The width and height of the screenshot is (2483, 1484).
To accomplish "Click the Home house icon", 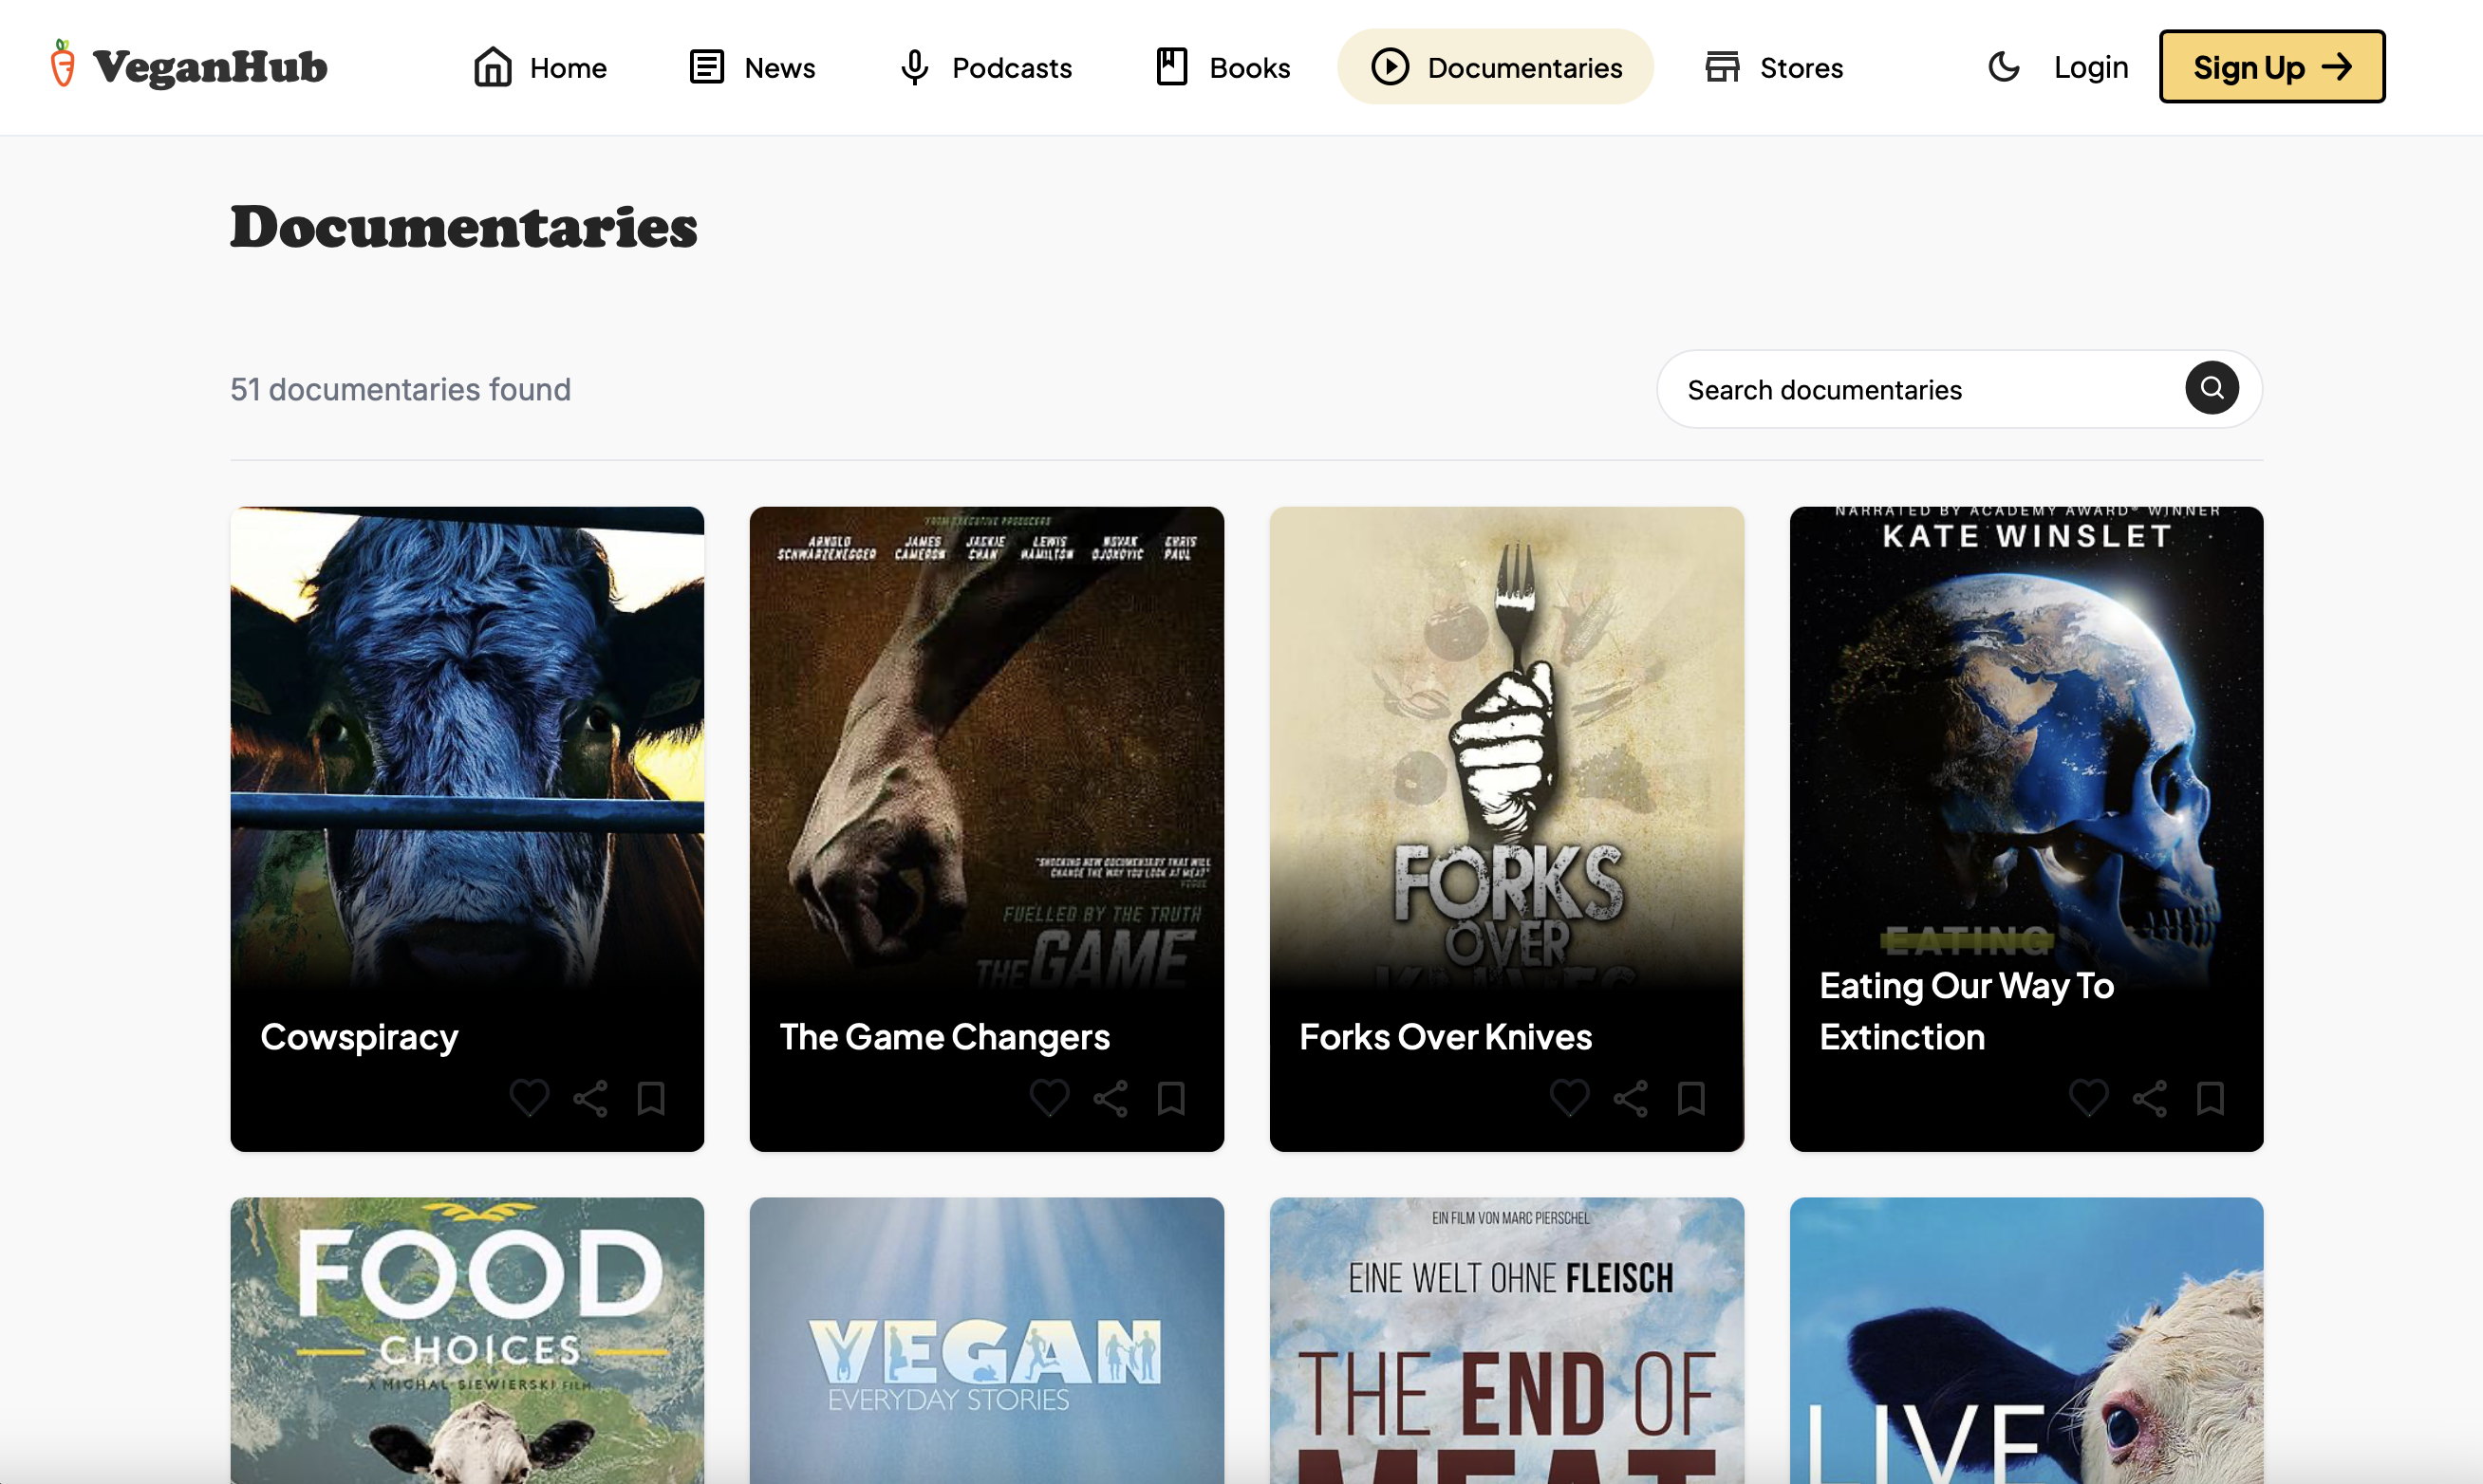I will tap(492, 67).
